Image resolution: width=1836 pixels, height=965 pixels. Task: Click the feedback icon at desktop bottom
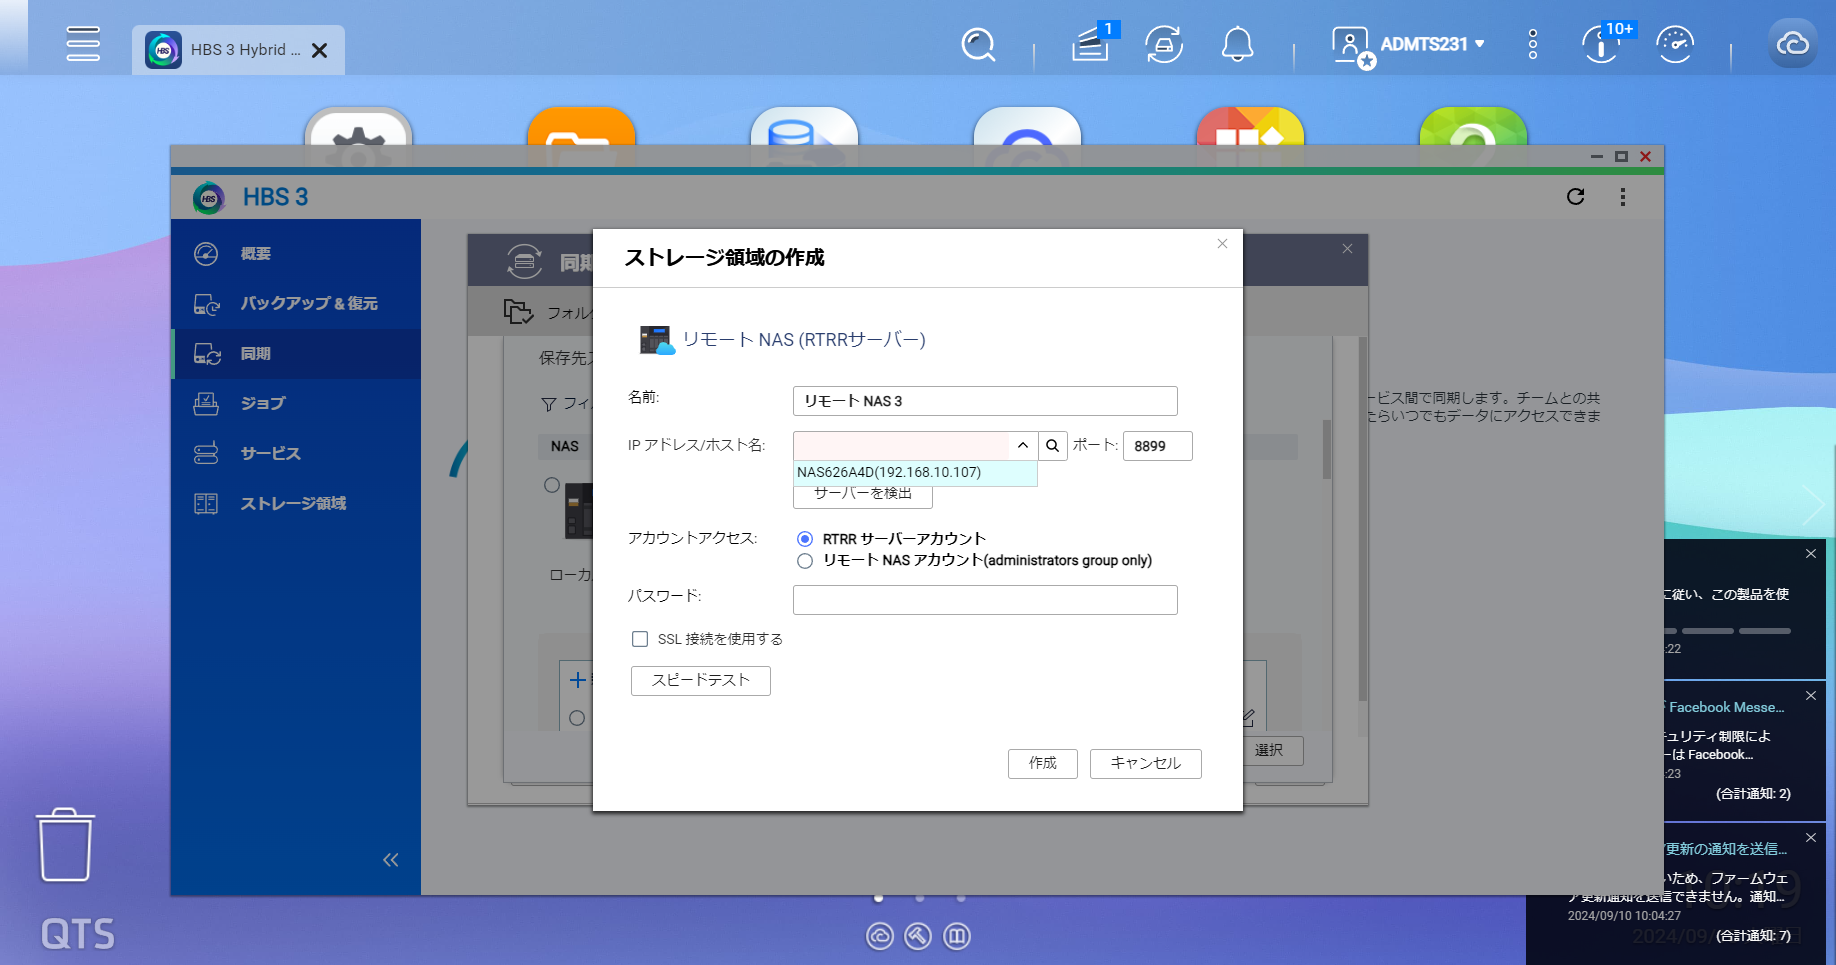tap(957, 936)
